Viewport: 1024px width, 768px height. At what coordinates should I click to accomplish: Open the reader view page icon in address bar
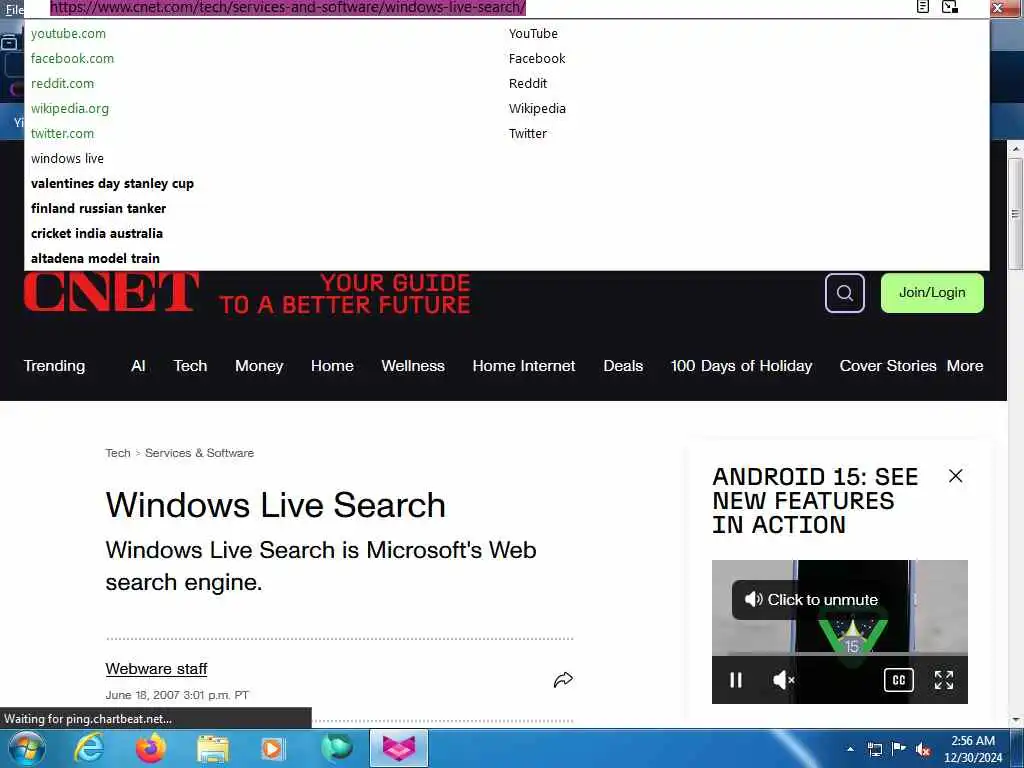coord(923,7)
